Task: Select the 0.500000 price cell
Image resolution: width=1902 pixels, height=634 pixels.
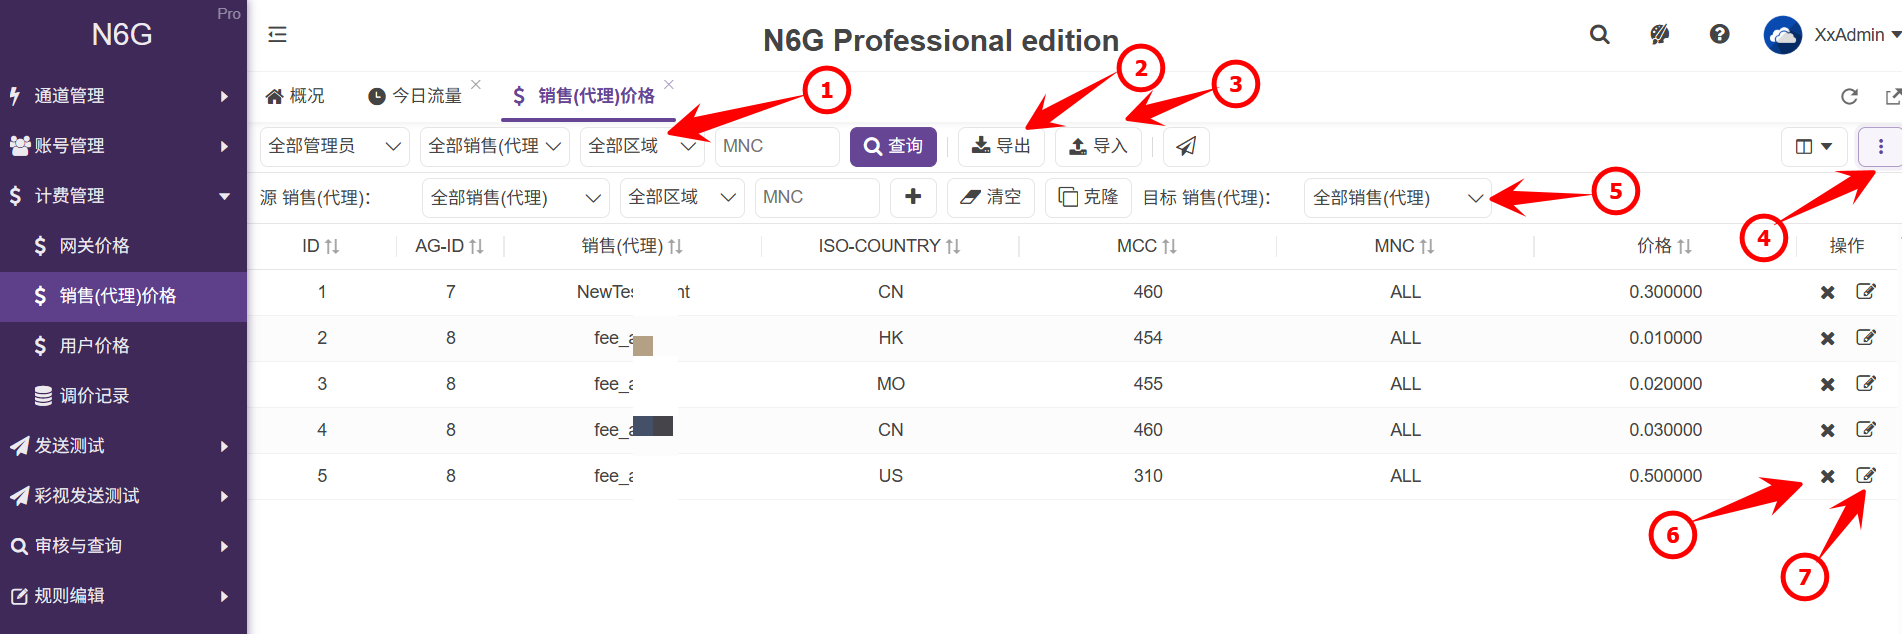Action: (x=1665, y=476)
